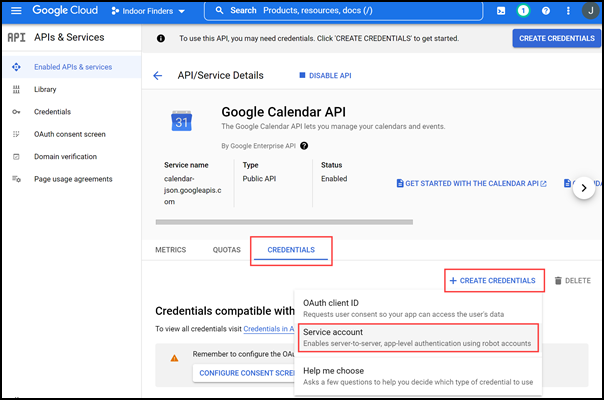Switch to the CREDENTIALS tab
This screenshot has width=604, height=400.
coord(291,250)
